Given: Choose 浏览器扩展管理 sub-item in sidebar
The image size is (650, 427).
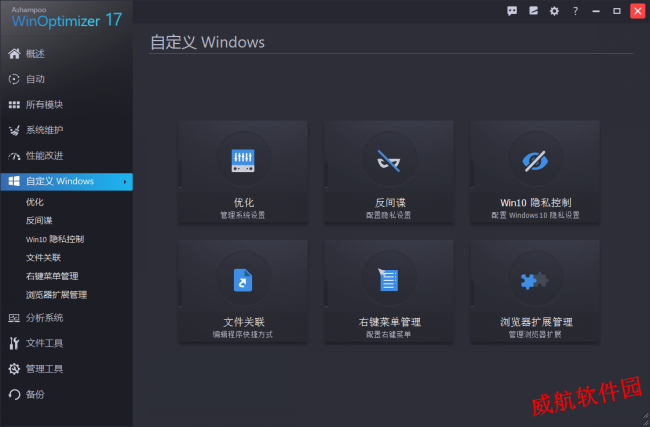Looking at the screenshot, I should point(56,295).
